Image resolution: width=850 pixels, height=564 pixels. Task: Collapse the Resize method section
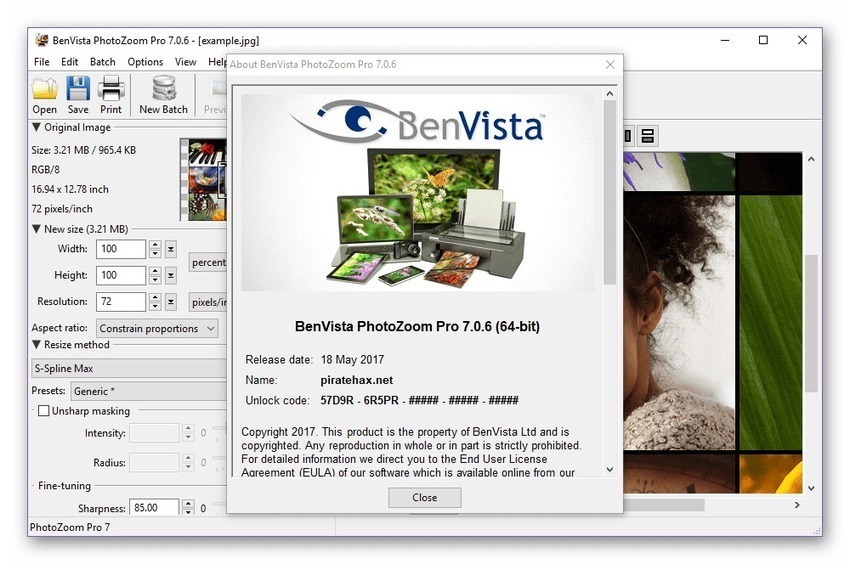[x=37, y=345]
